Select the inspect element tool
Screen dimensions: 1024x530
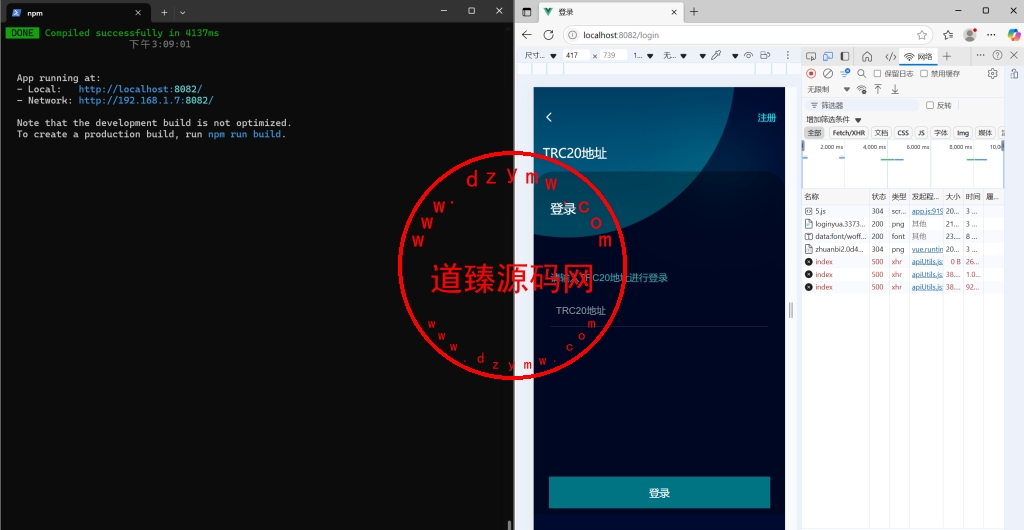tap(811, 56)
